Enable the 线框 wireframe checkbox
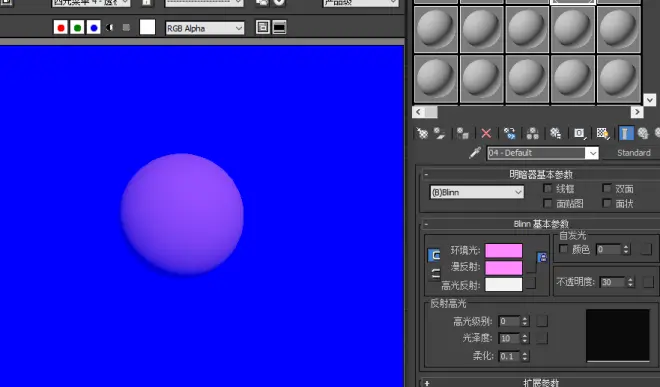 pyautogui.click(x=548, y=188)
